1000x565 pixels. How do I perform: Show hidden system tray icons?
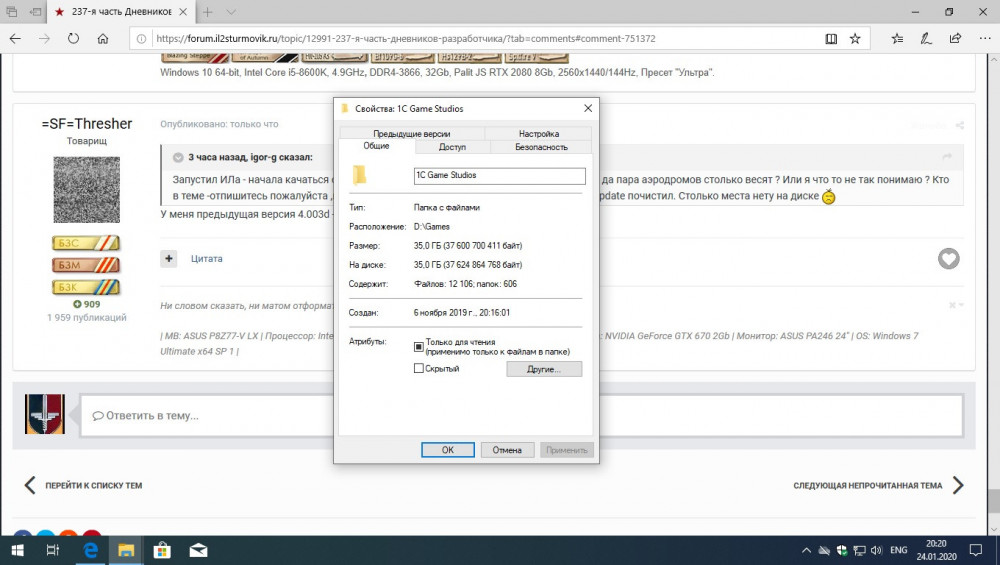point(806,550)
